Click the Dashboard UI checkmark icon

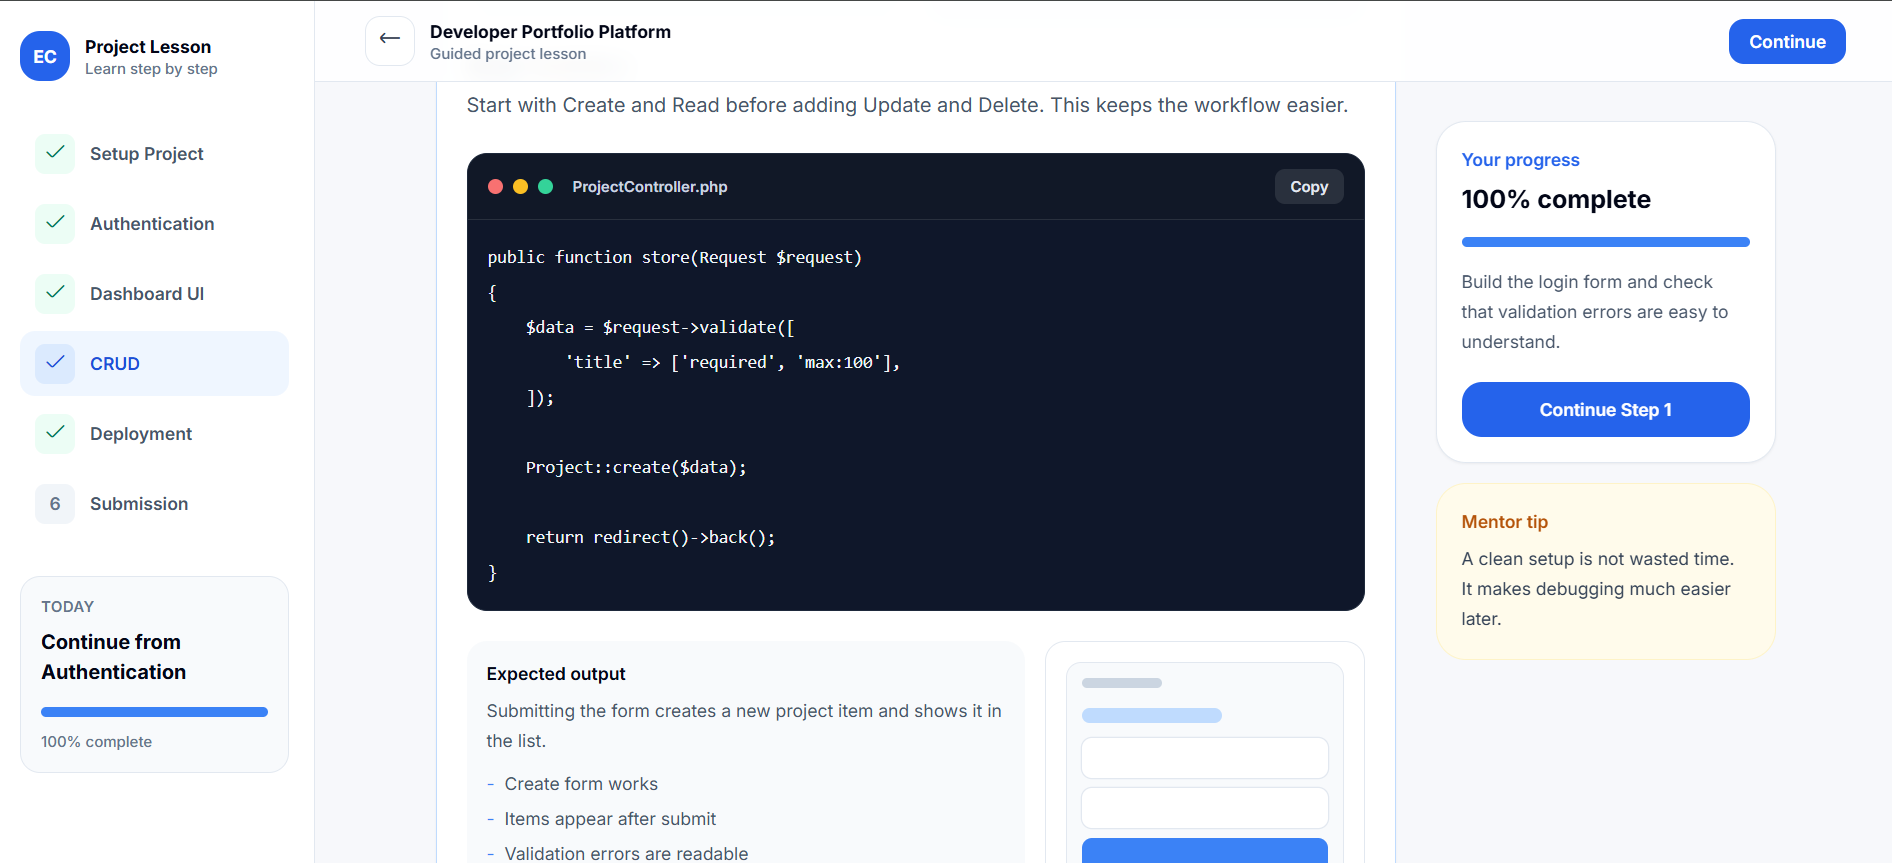[x=55, y=293]
